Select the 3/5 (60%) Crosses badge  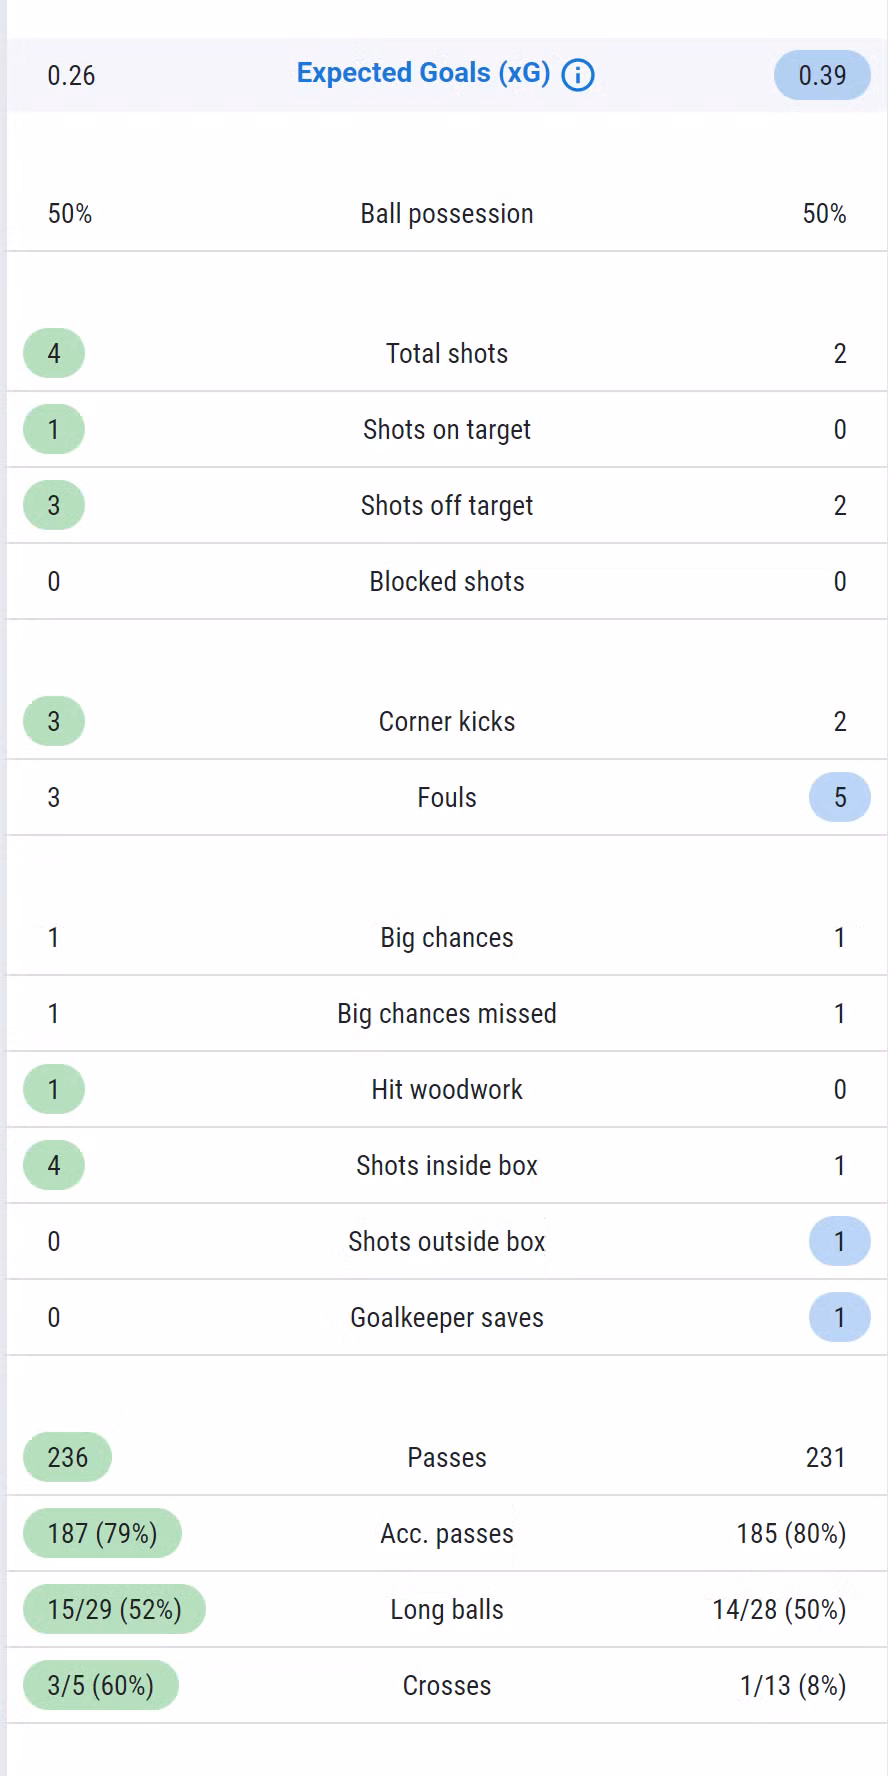point(100,1686)
